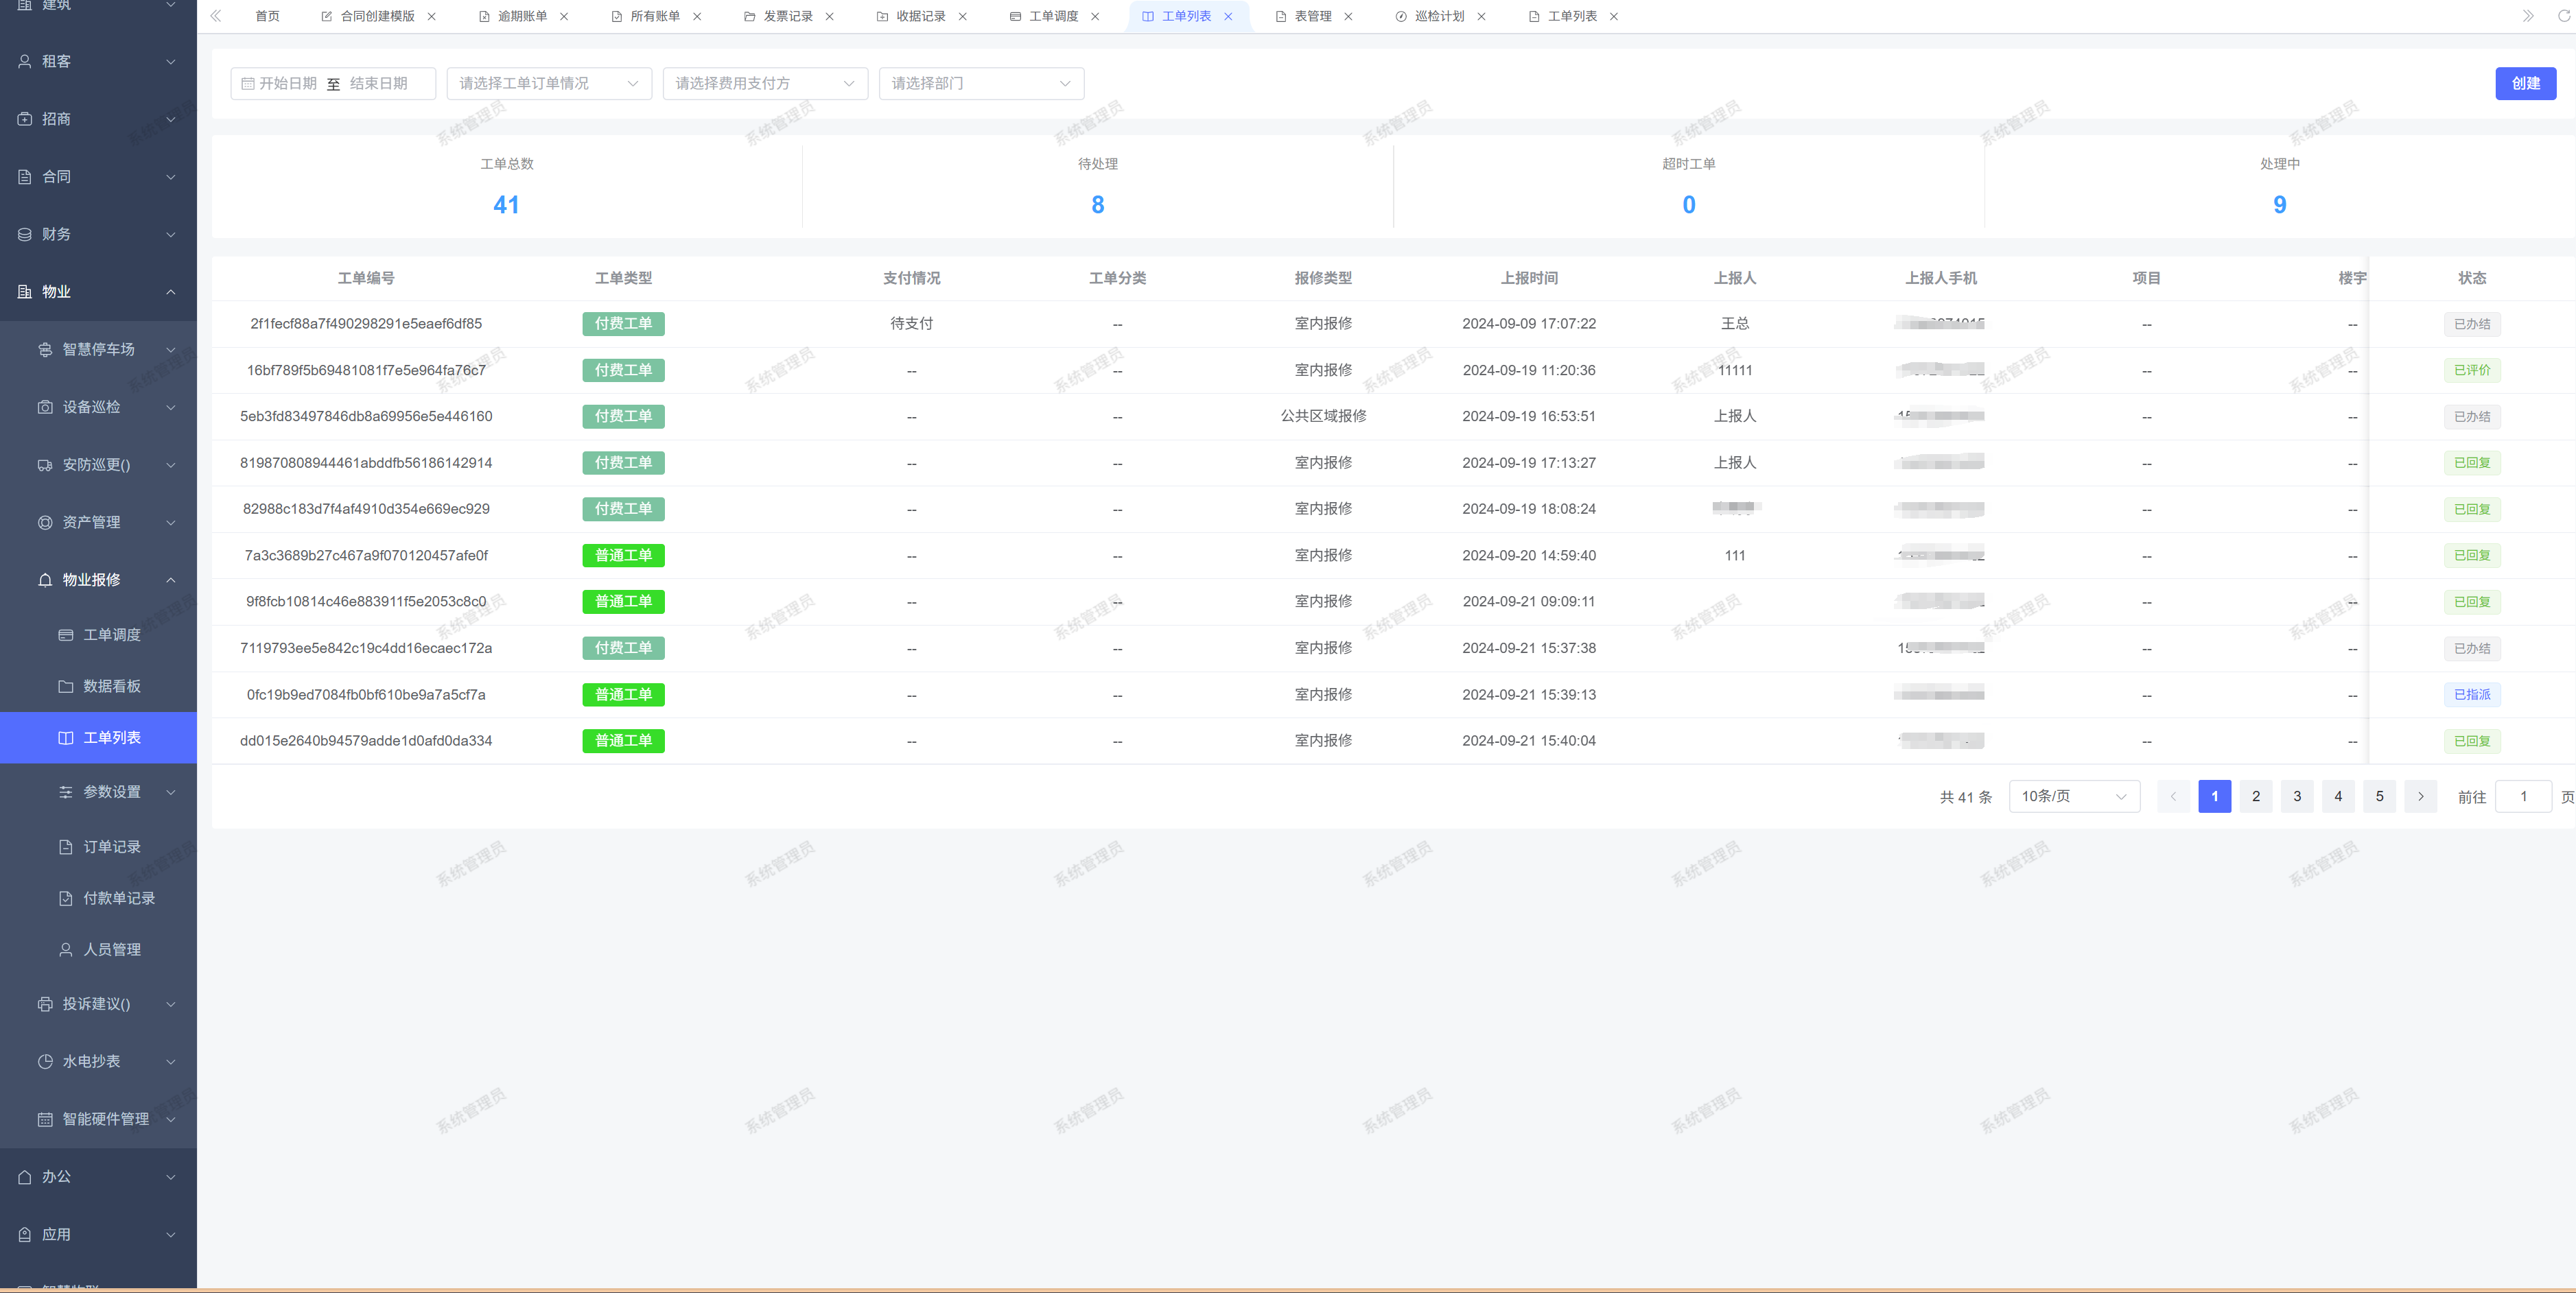
Task: Go to page 3 of results
Action: [2296, 796]
